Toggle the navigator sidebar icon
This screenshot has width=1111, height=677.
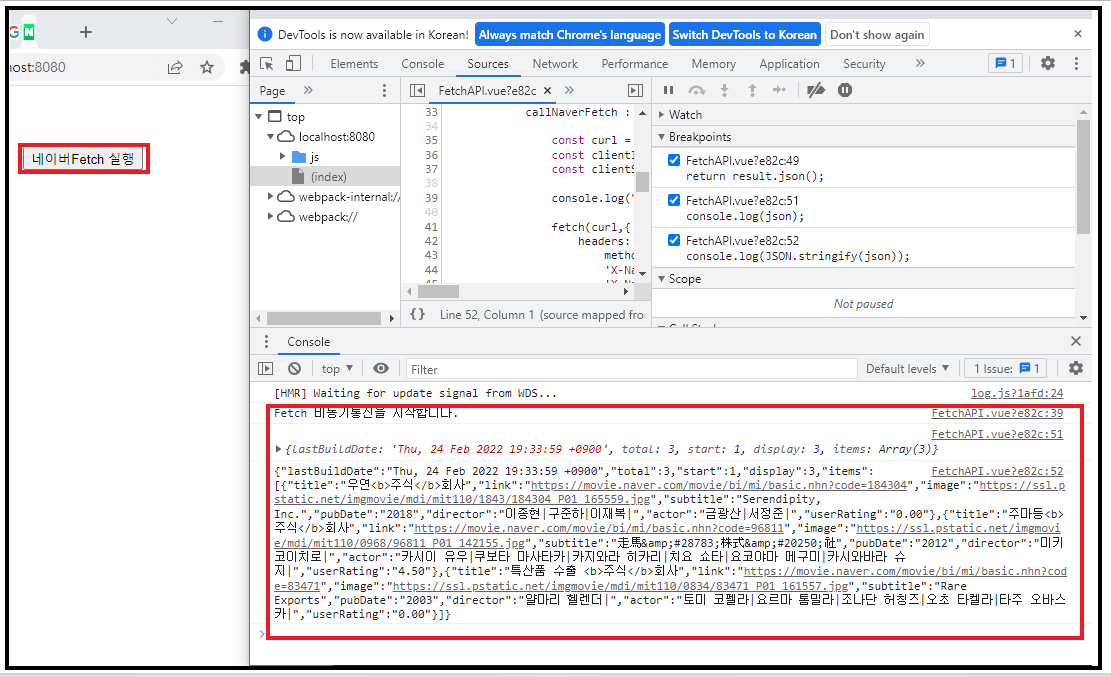pyautogui.click(x=417, y=91)
